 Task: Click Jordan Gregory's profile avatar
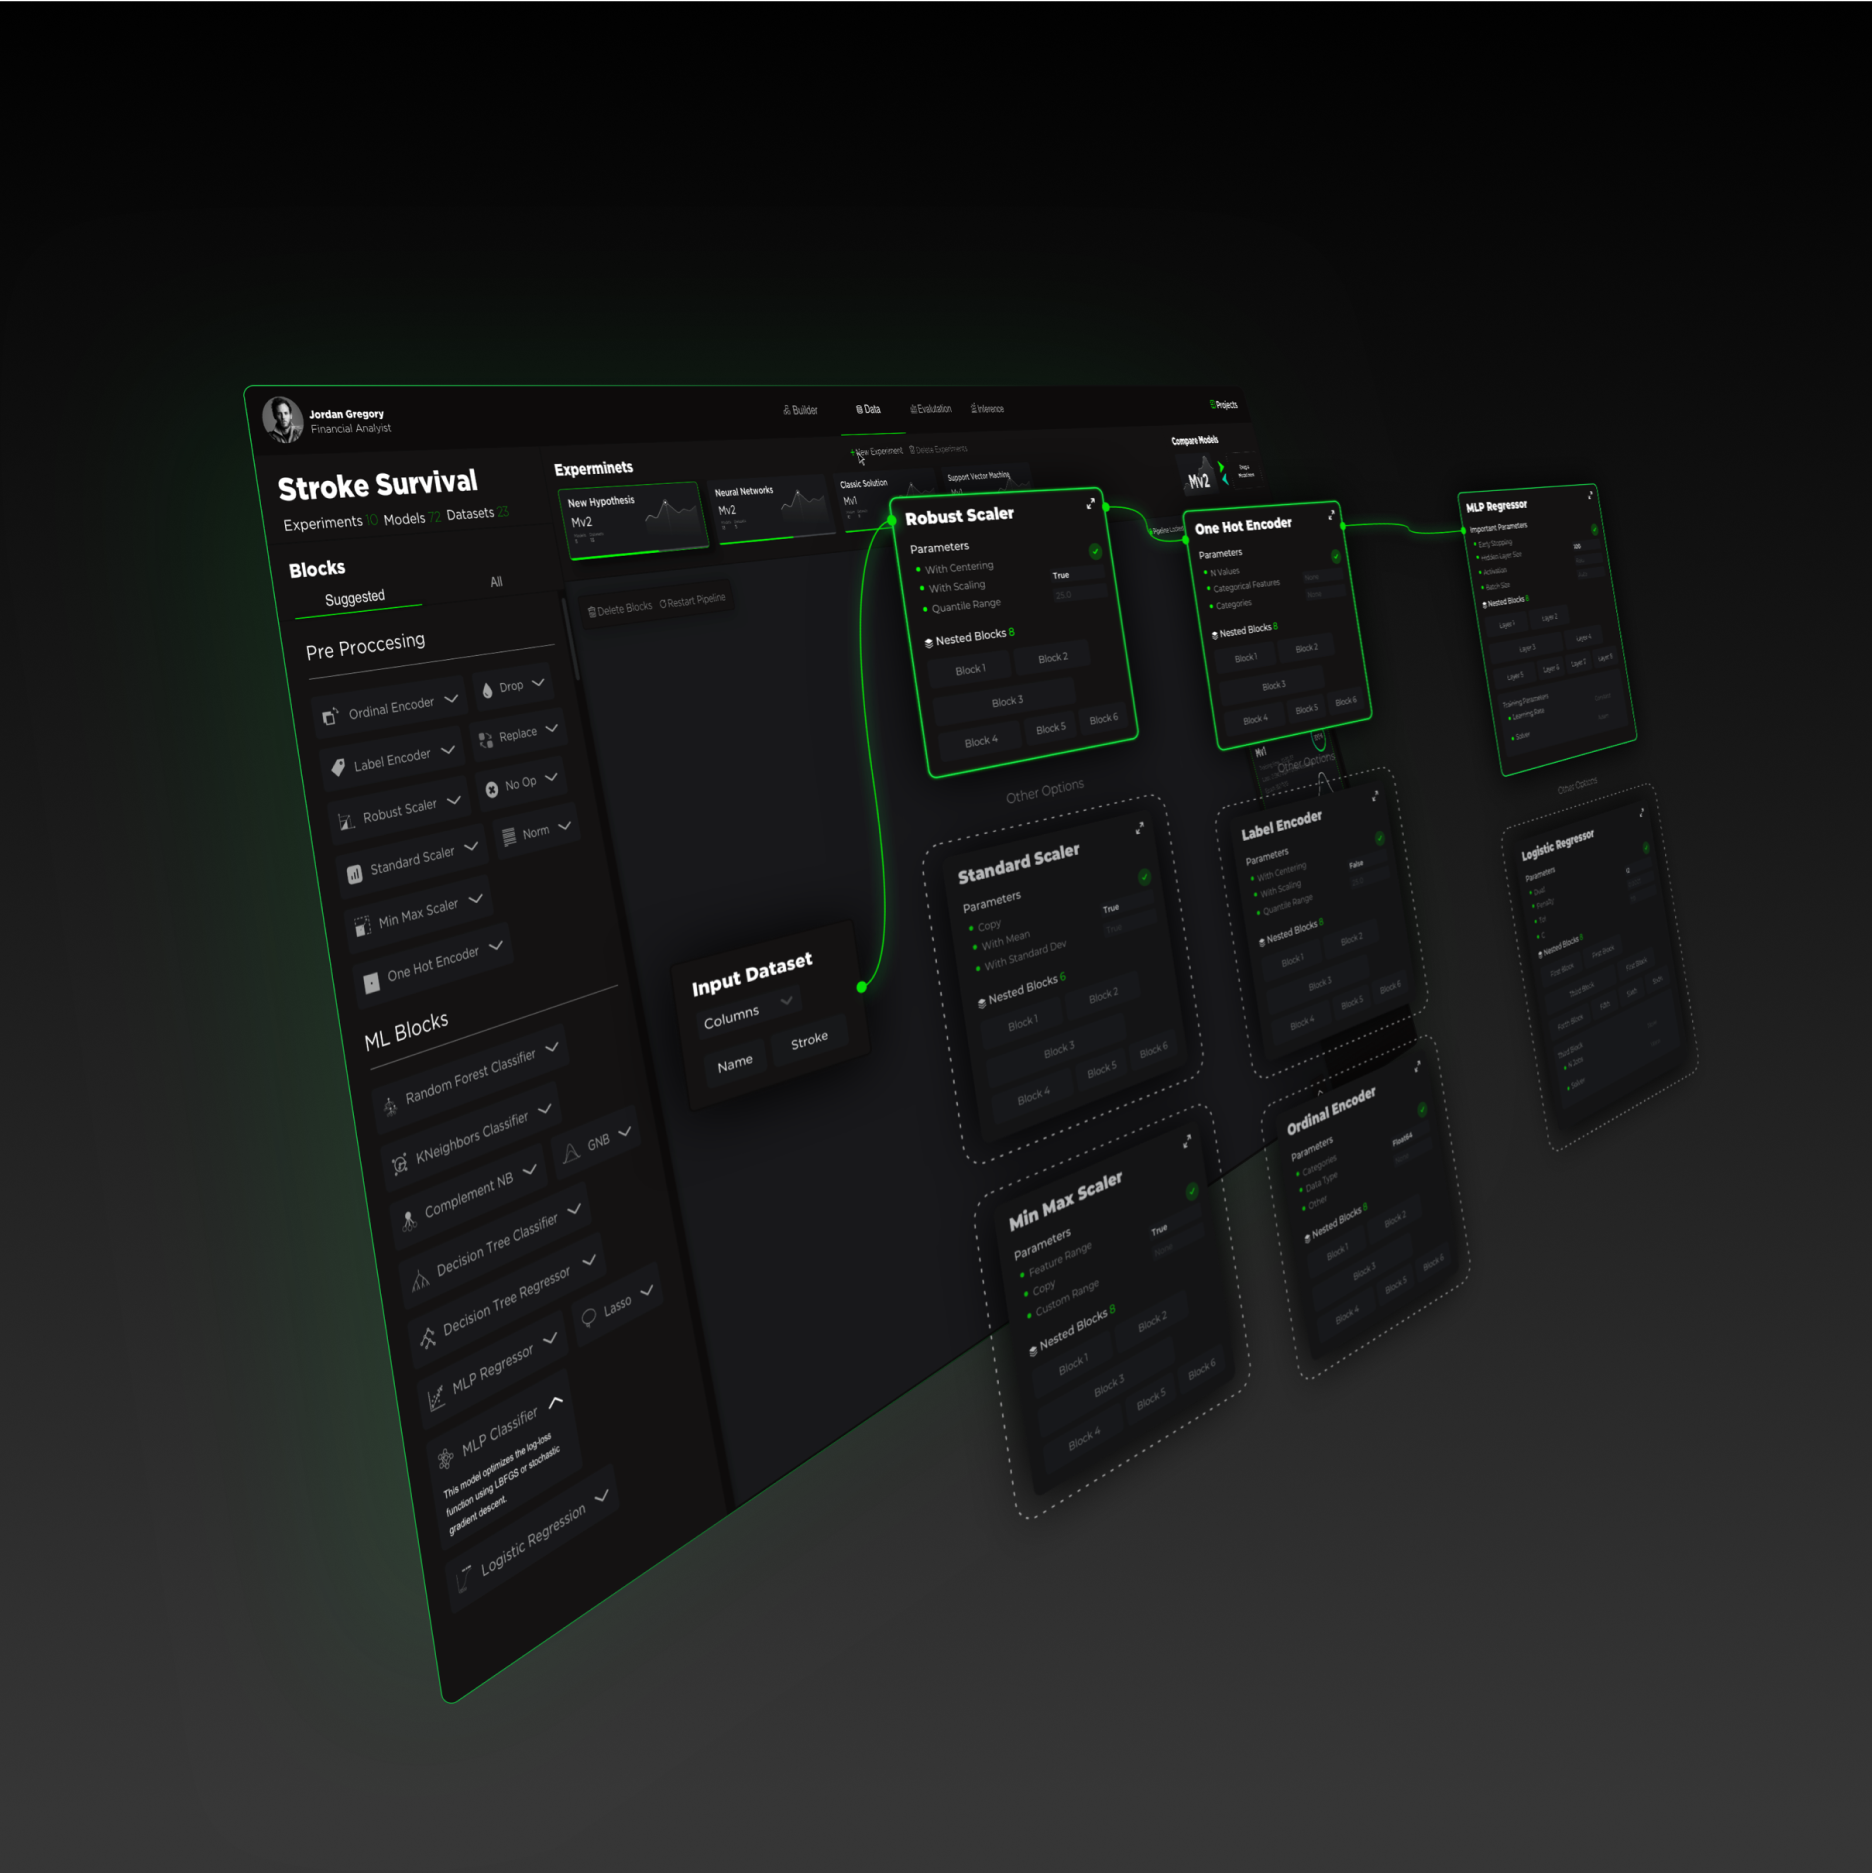pyautogui.click(x=282, y=419)
